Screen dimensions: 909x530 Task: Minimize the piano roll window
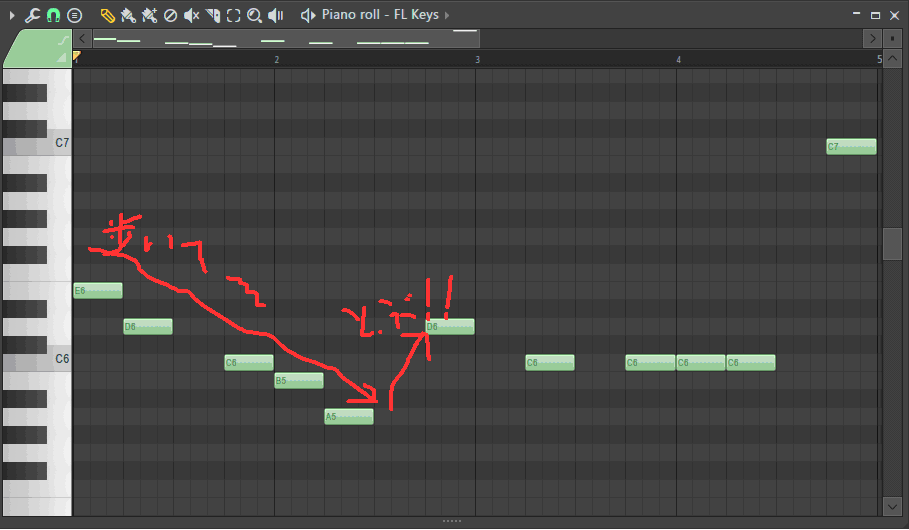(x=857, y=14)
